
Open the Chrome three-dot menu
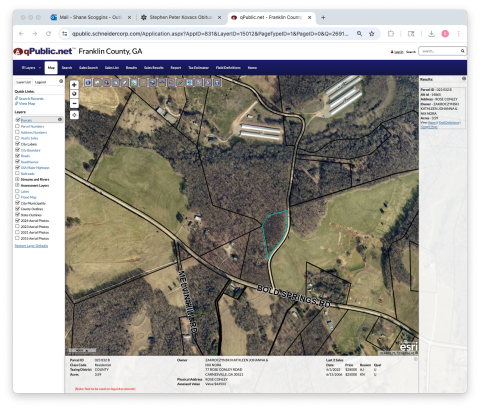[x=459, y=34]
